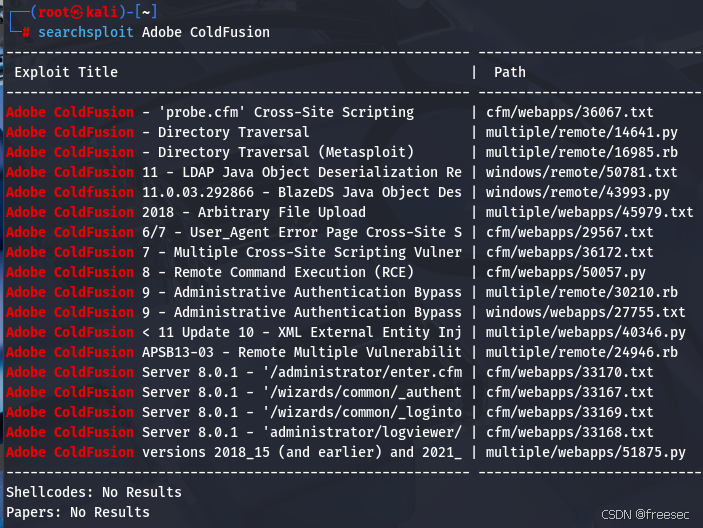Select path multiple/webapps/51875.py
Image resolution: width=703 pixels, height=528 pixels.
tap(586, 452)
